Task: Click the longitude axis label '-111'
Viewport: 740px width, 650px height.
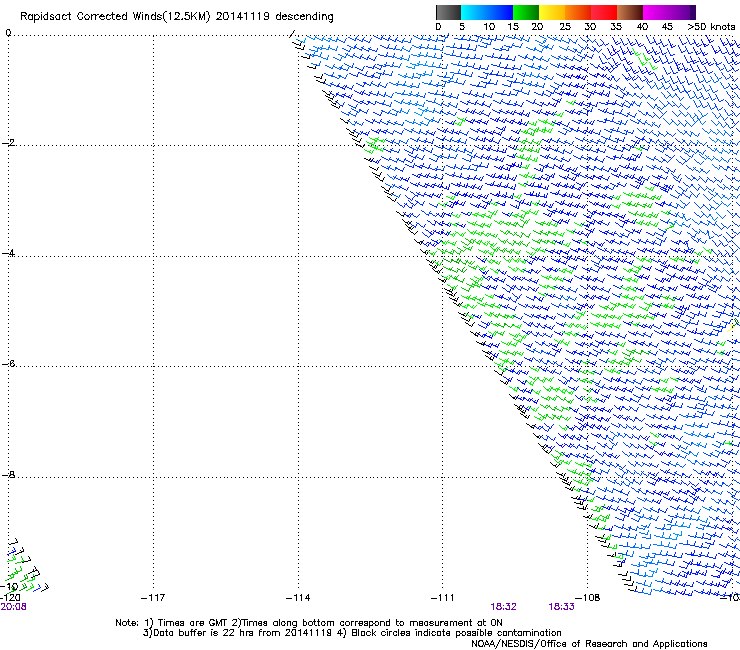Action: point(442,598)
